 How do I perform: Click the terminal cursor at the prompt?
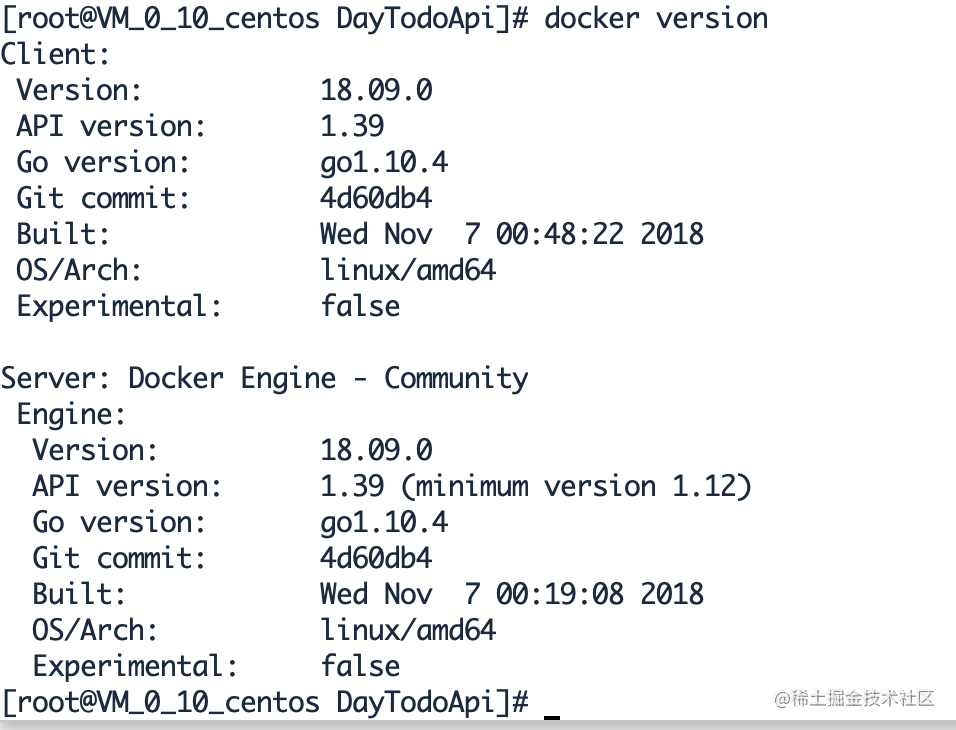(552, 716)
